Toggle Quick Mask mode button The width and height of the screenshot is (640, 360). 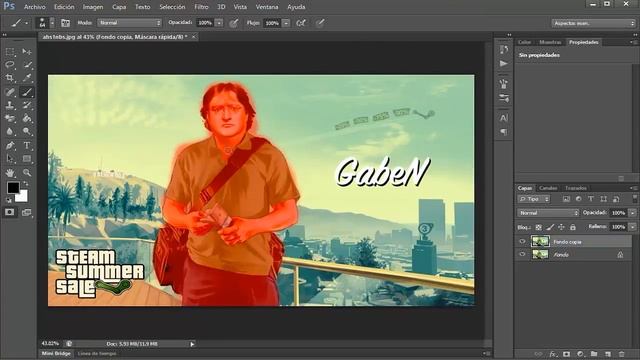(x=10, y=212)
